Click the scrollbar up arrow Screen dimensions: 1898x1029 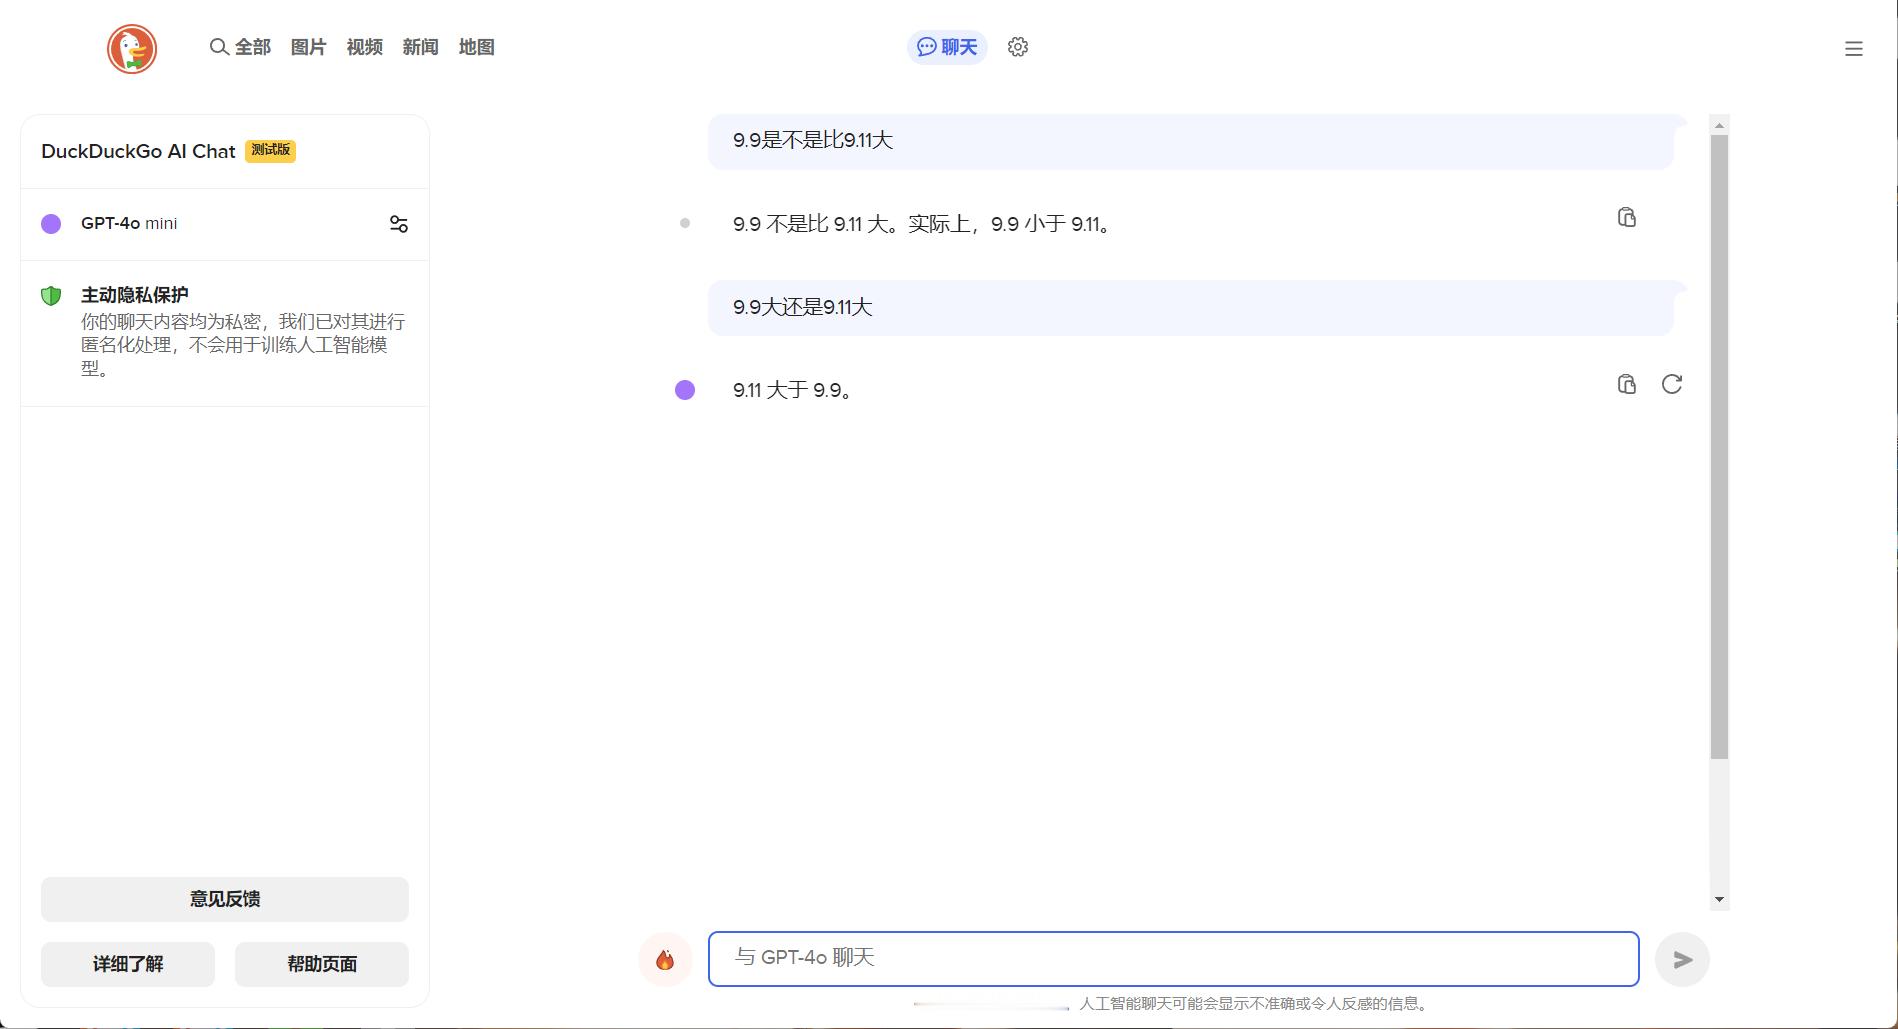(1720, 125)
